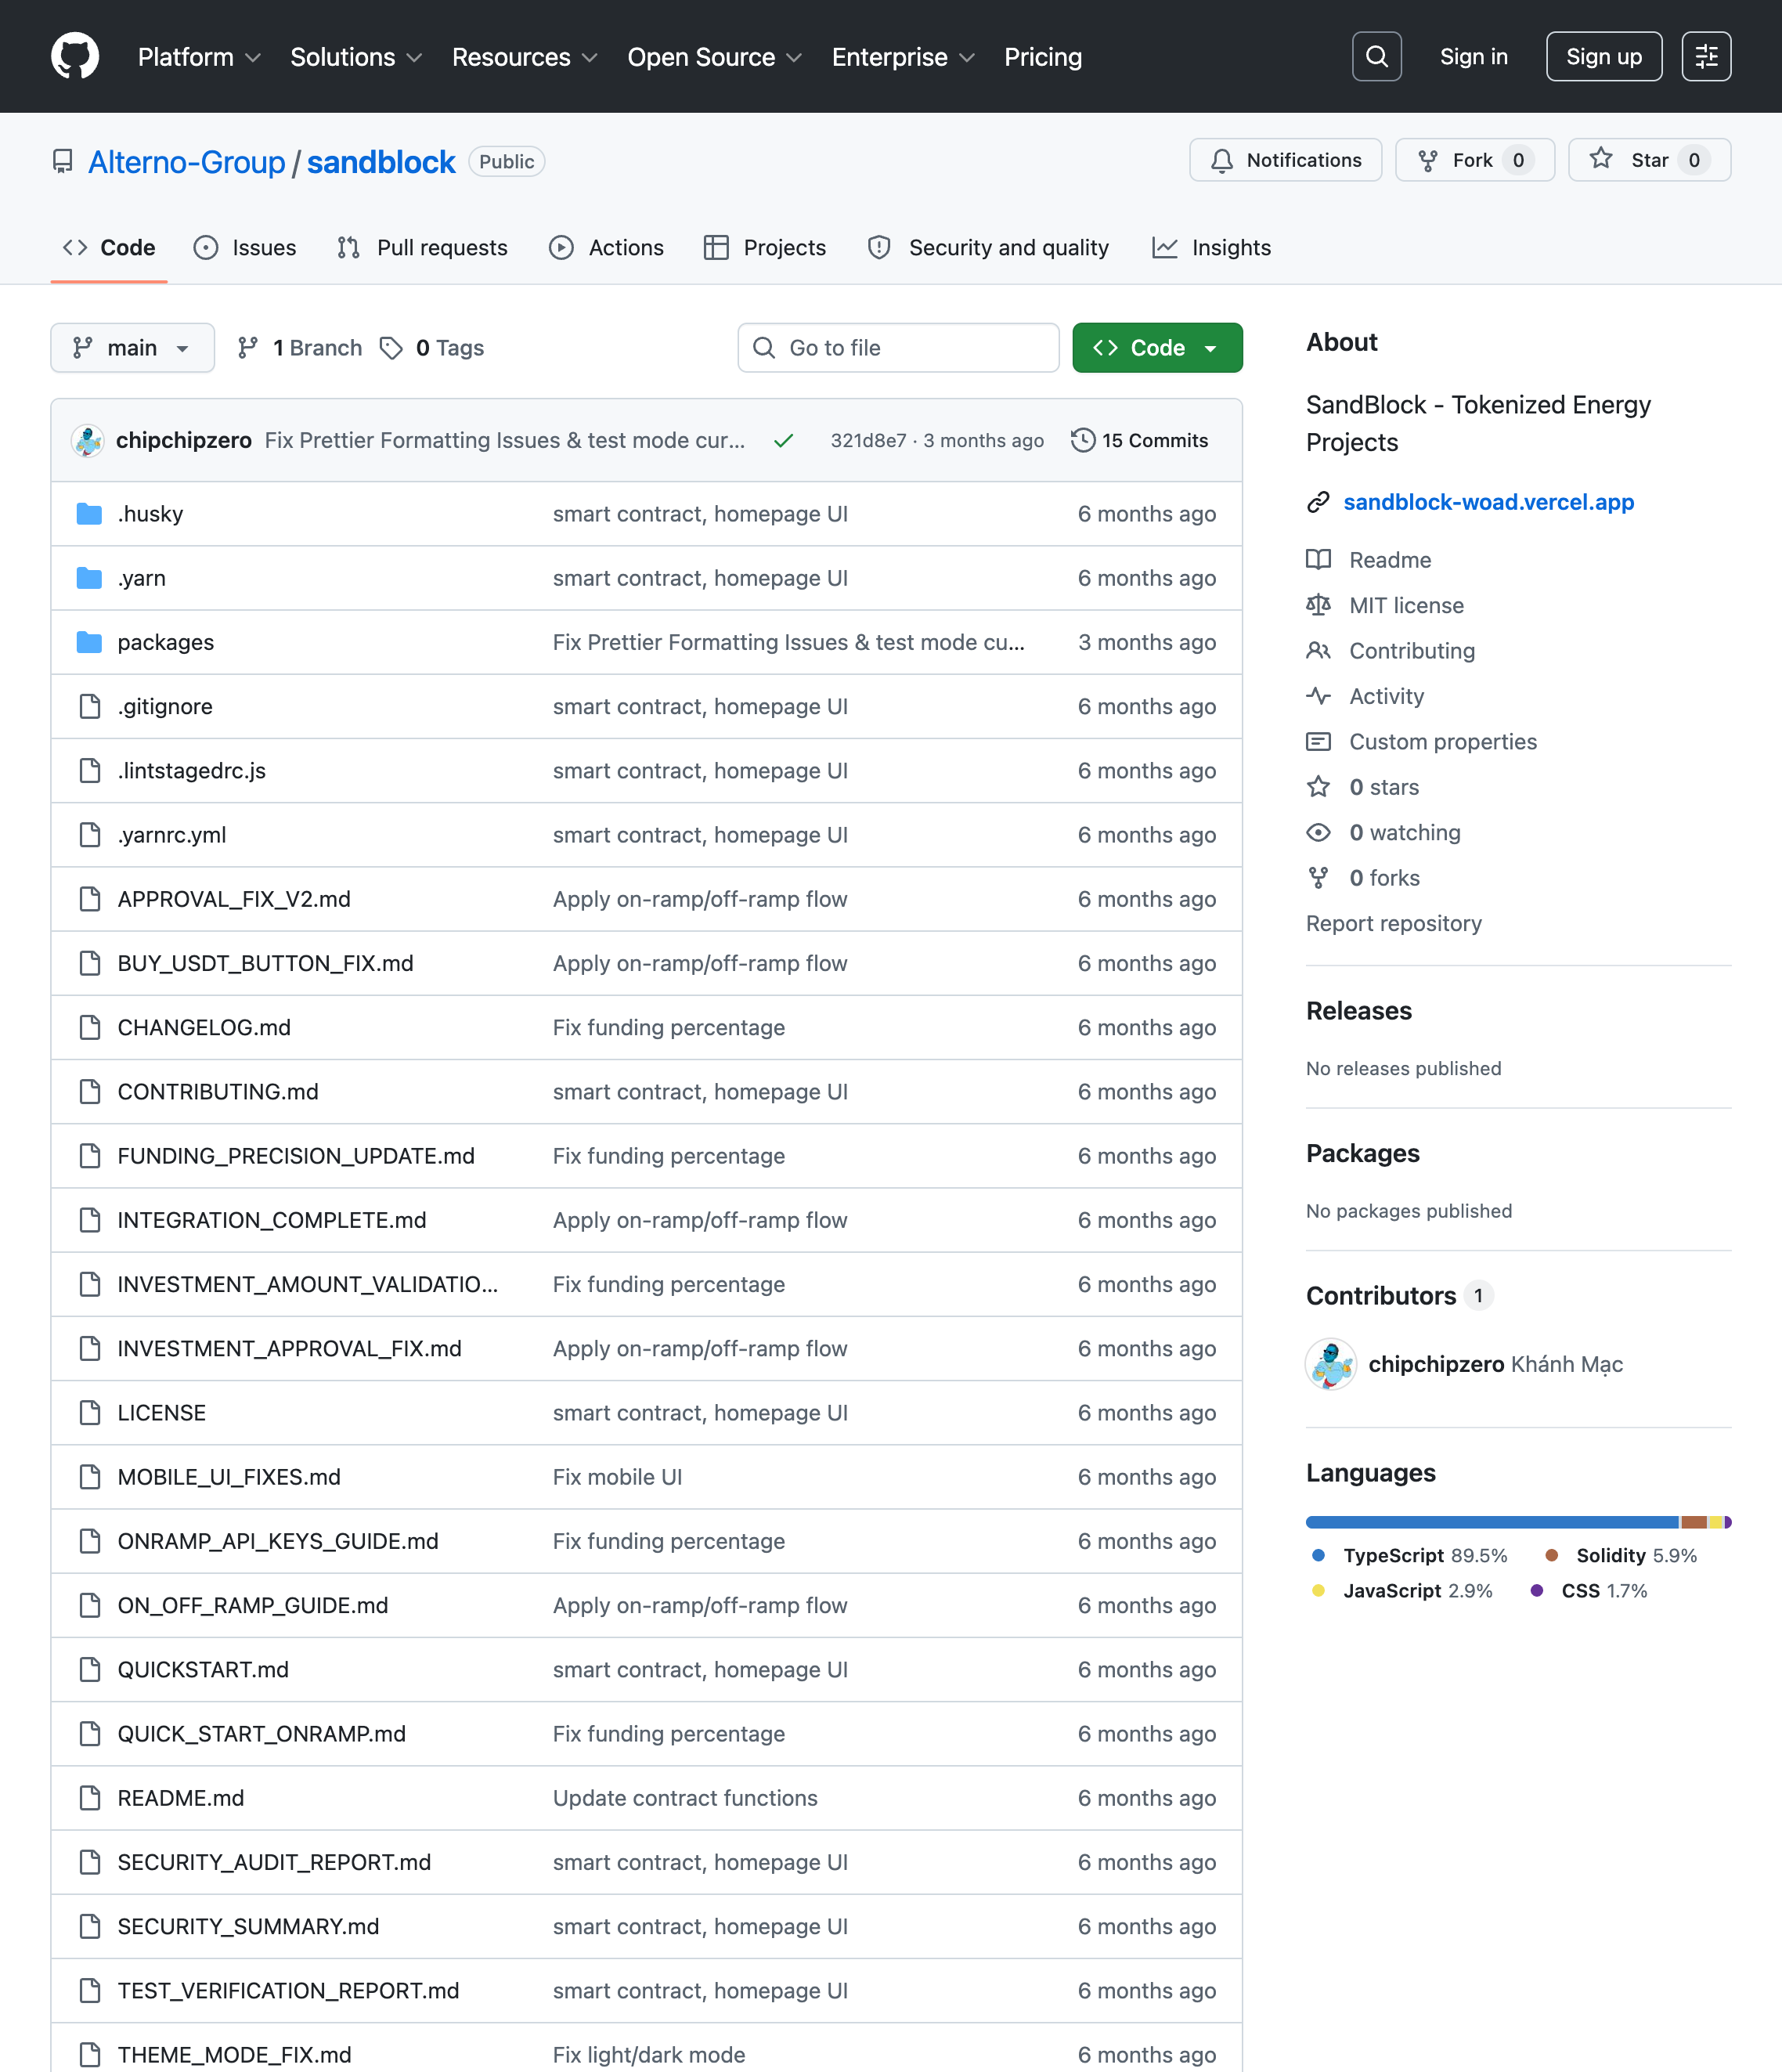Open the Packages heading link

tap(1362, 1153)
